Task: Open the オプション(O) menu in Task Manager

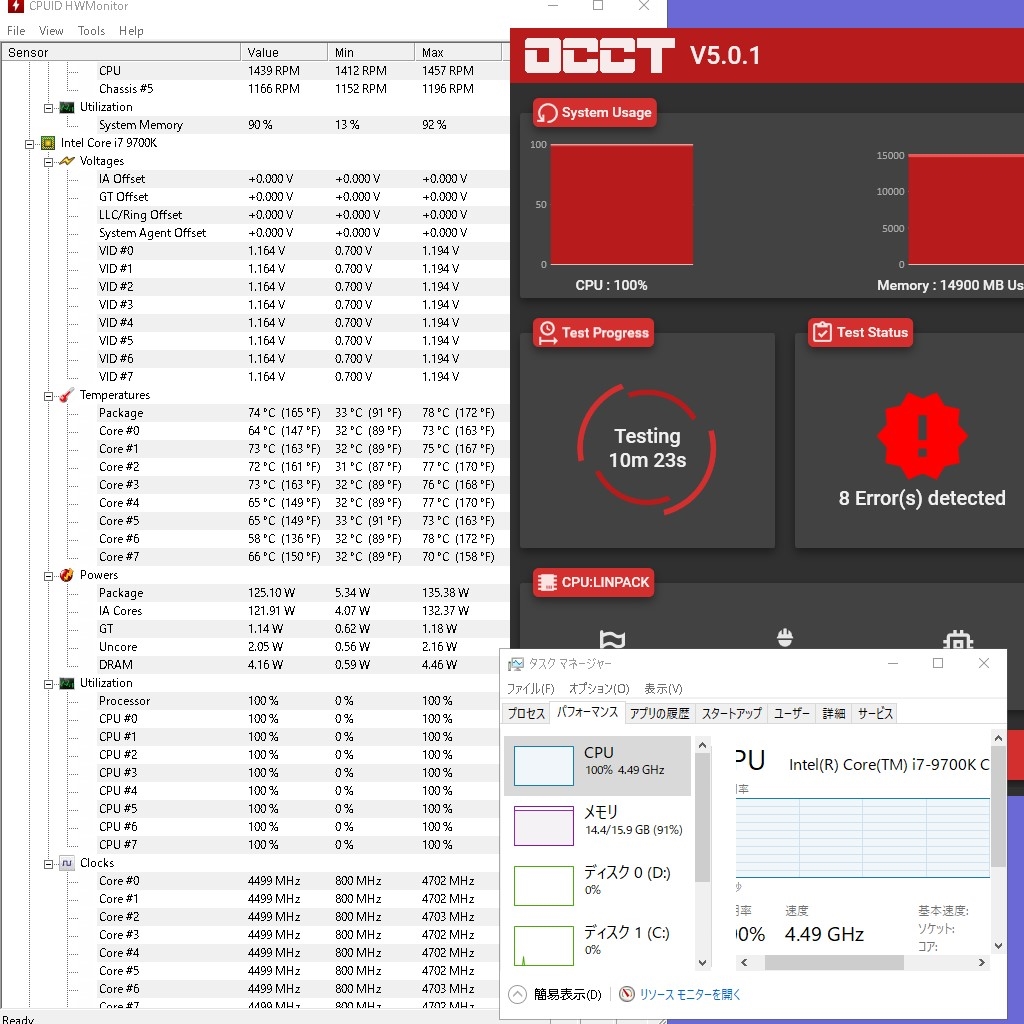Action: (599, 688)
